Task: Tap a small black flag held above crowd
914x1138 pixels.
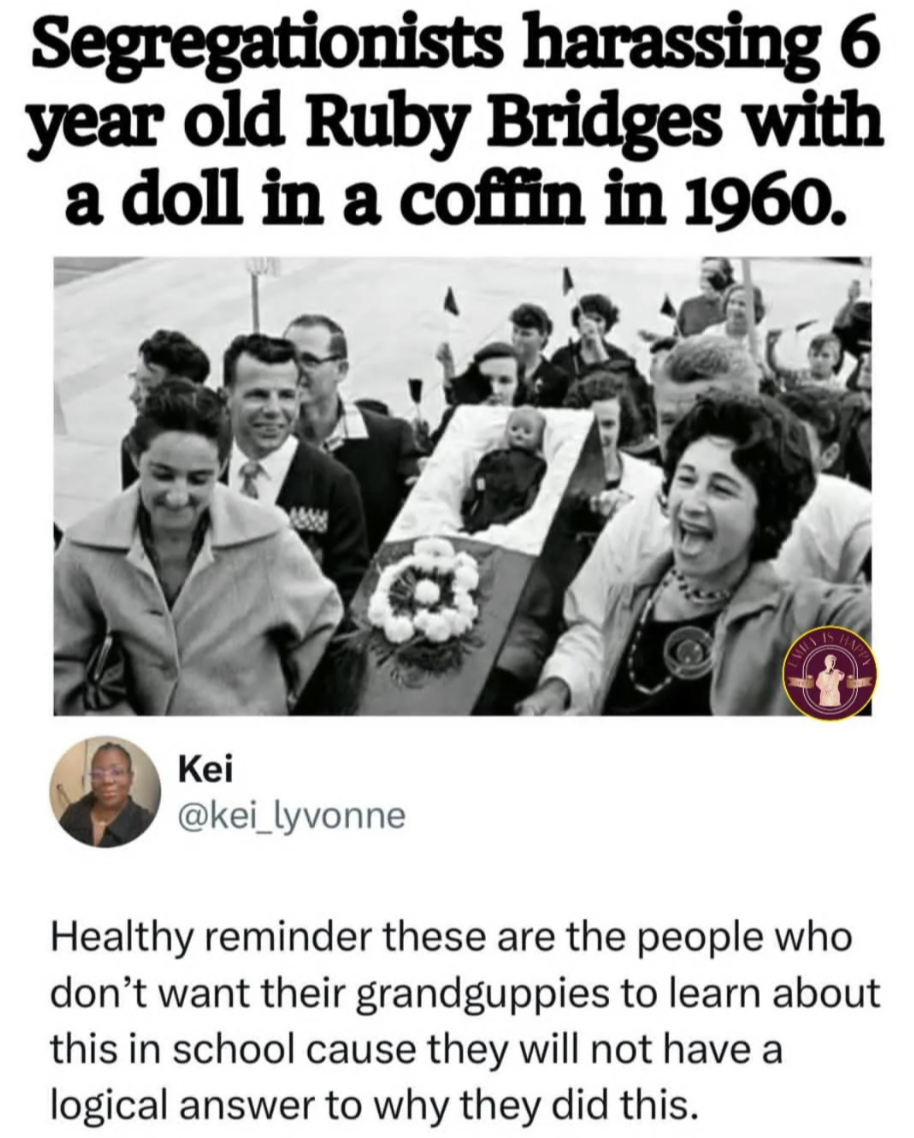Action: click(x=453, y=299)
